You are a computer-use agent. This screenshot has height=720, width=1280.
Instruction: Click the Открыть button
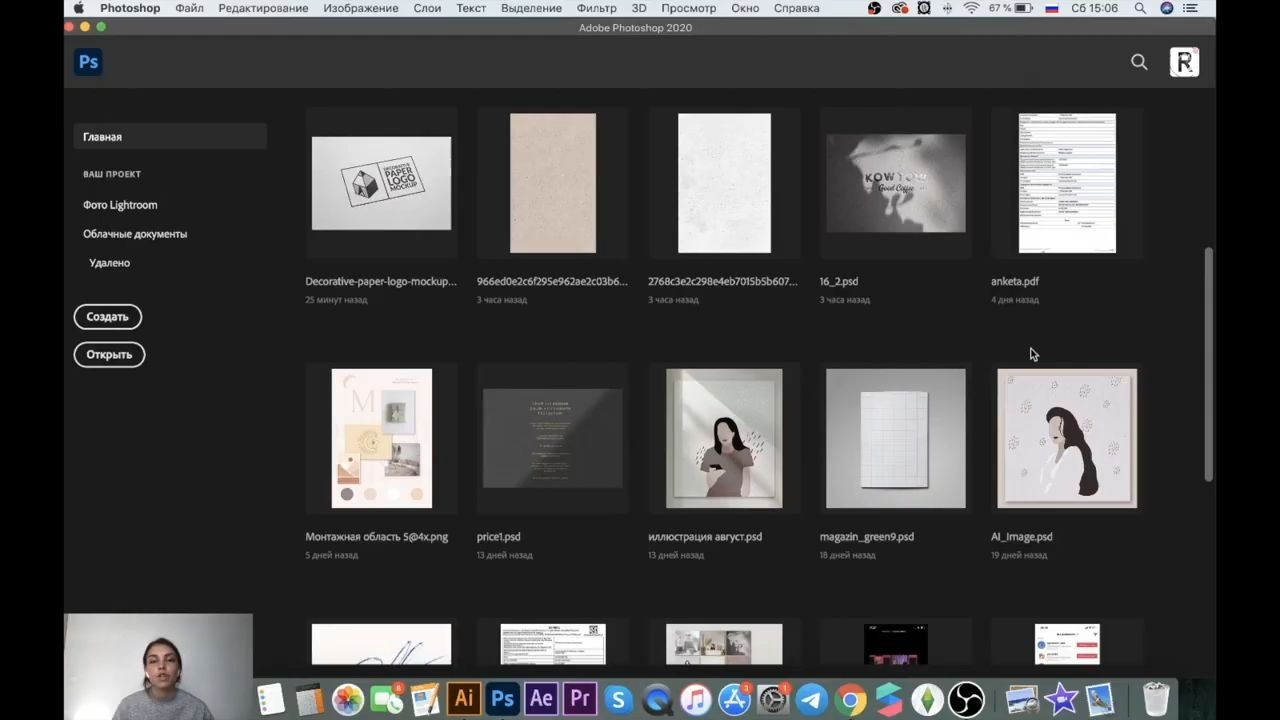[x=109, y=355]
